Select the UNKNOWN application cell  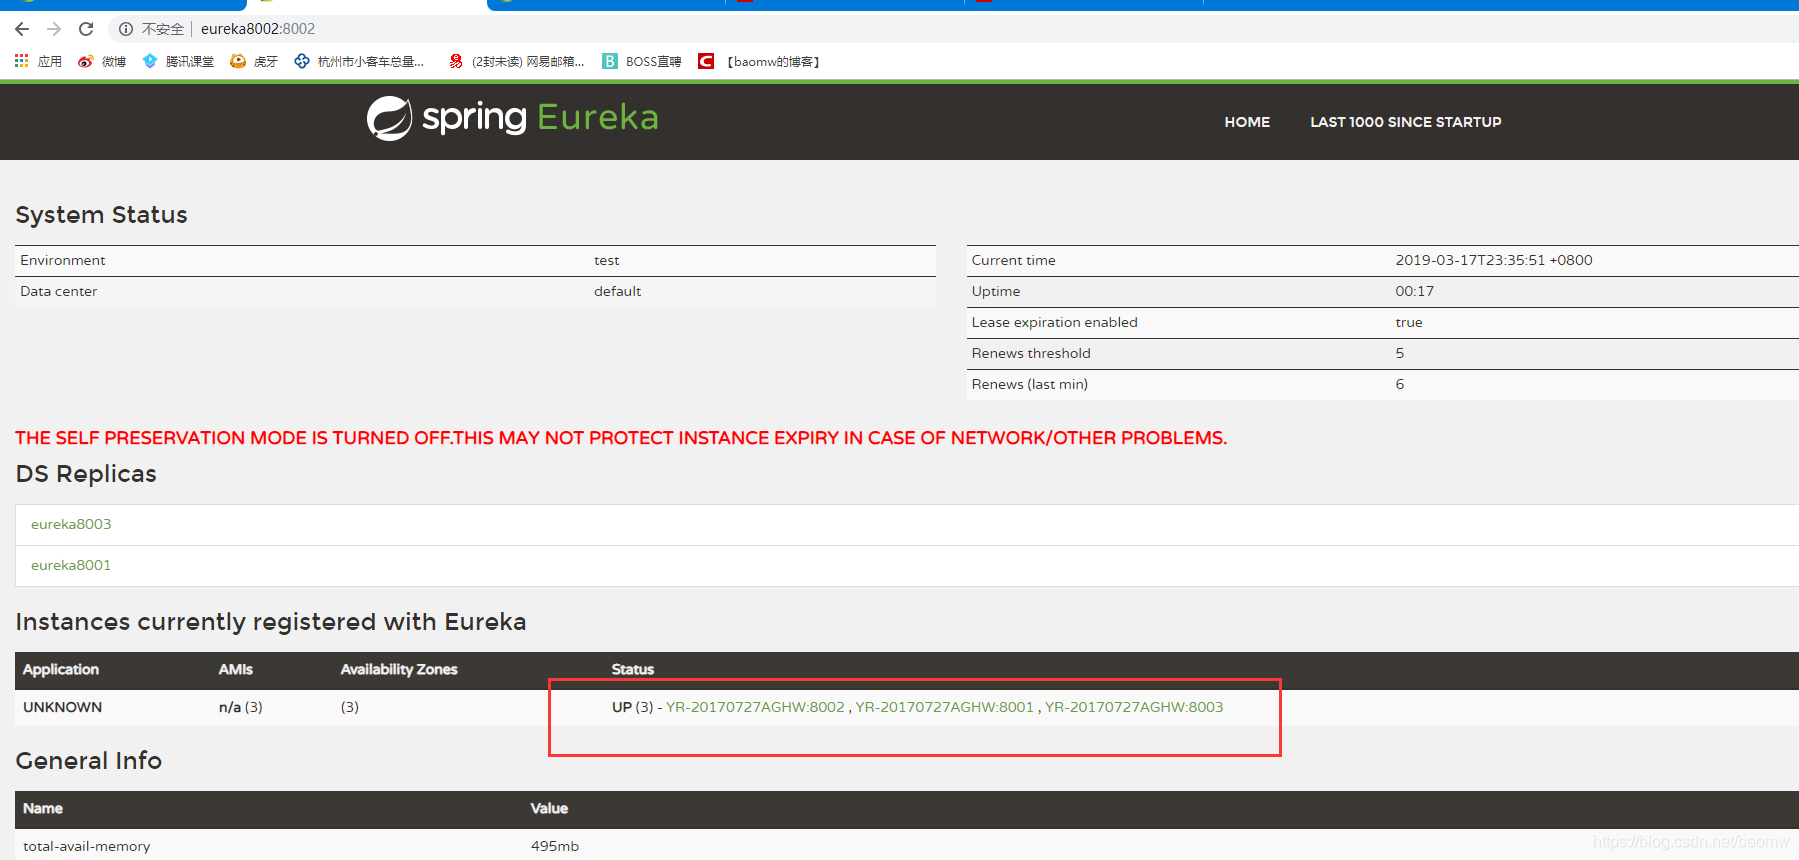pyautogui.click(x=62, y=707)
